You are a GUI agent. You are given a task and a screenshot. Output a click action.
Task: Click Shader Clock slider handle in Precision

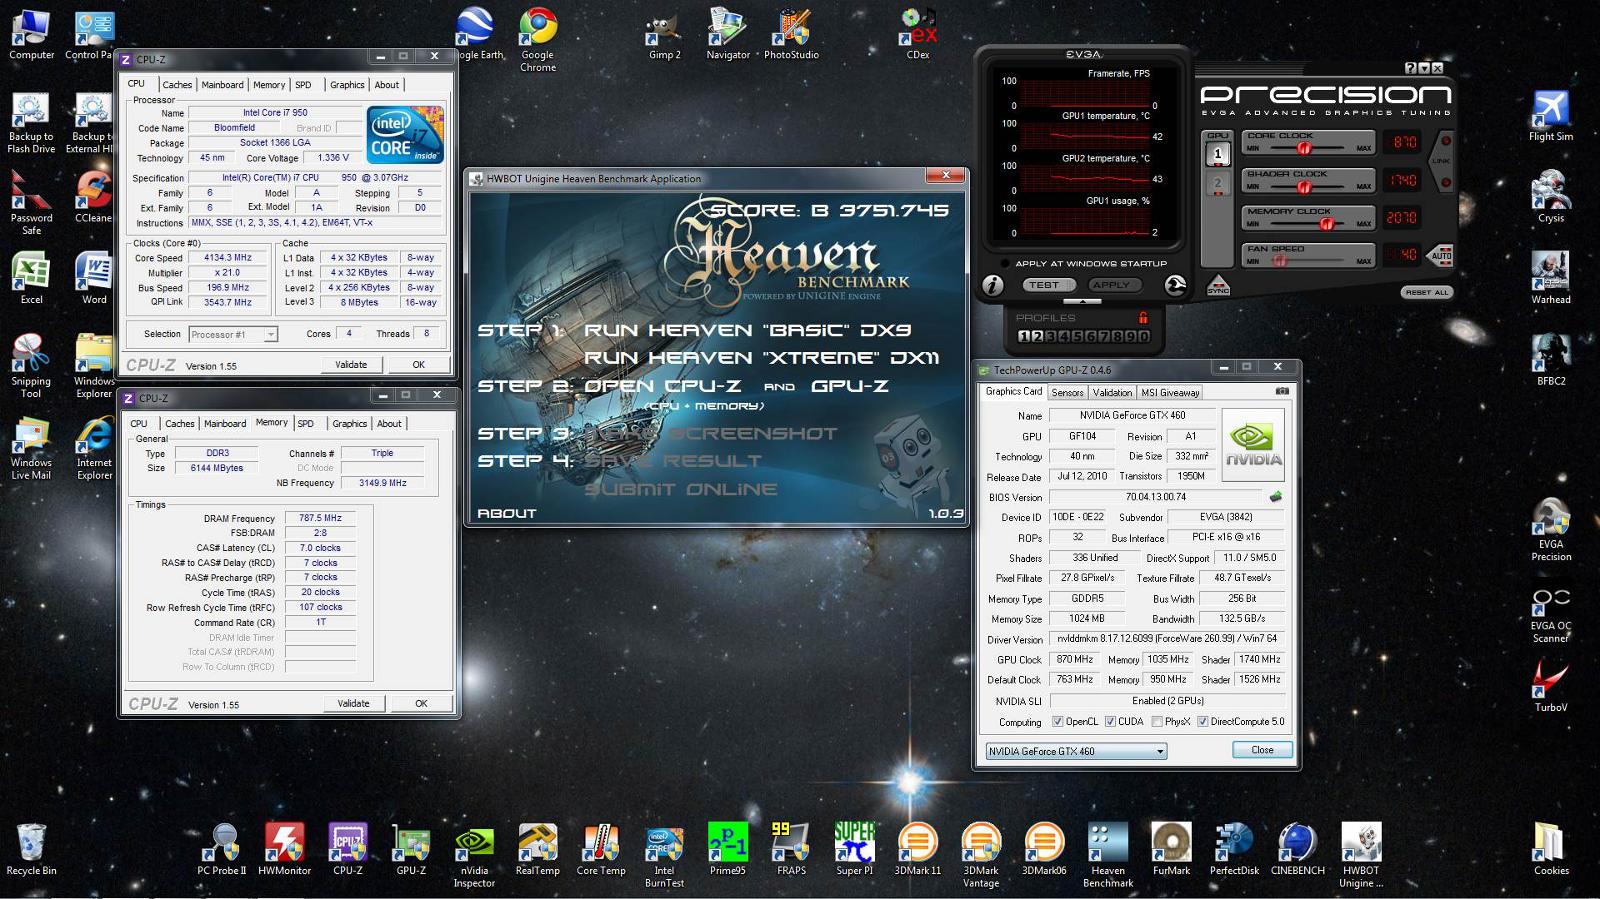(1302, 186)
